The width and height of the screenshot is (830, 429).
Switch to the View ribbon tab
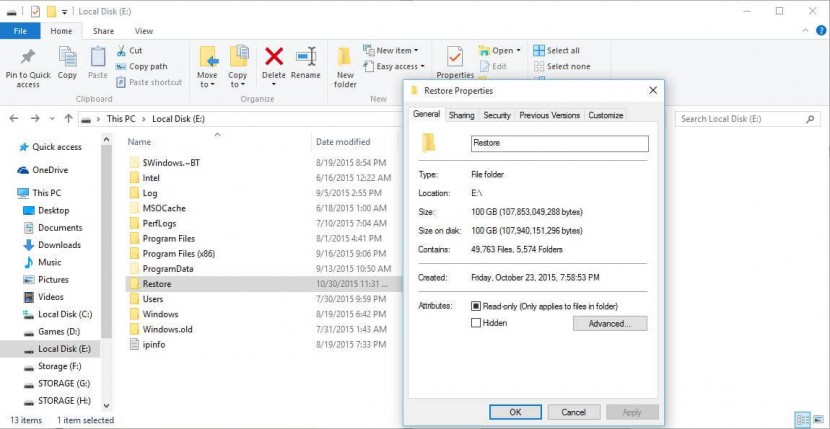point(143,31)
